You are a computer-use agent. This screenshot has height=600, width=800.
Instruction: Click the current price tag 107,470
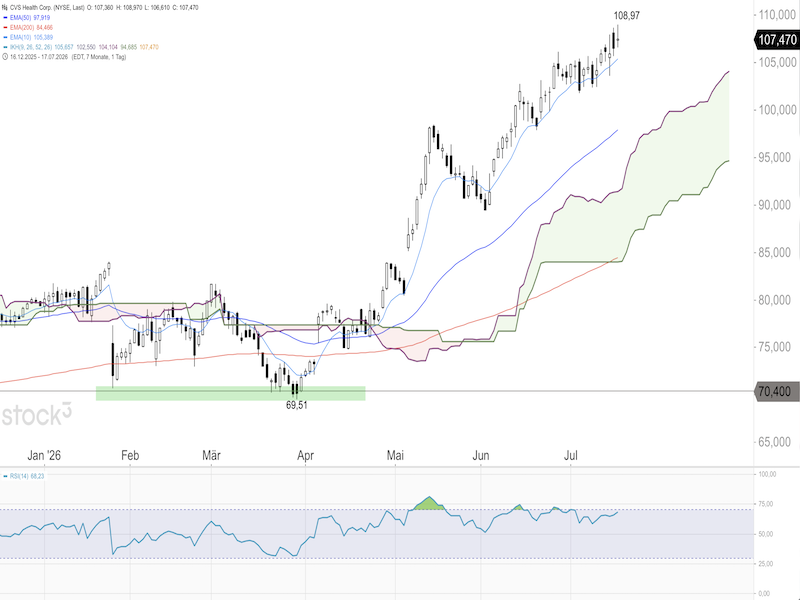pos(777,40)
